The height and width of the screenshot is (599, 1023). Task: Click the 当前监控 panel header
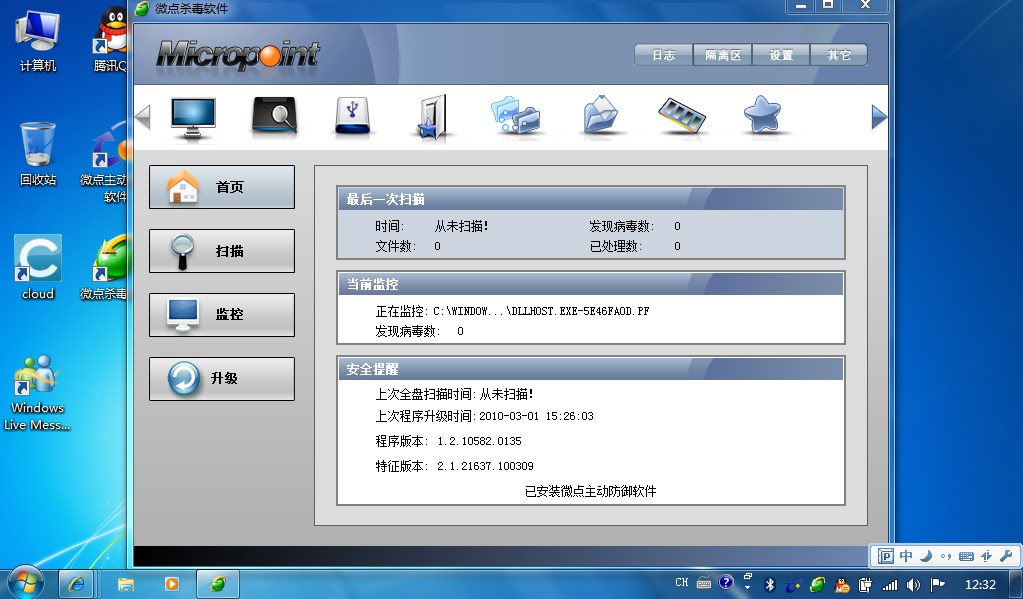pyautogui.click(x=590, y=284)
